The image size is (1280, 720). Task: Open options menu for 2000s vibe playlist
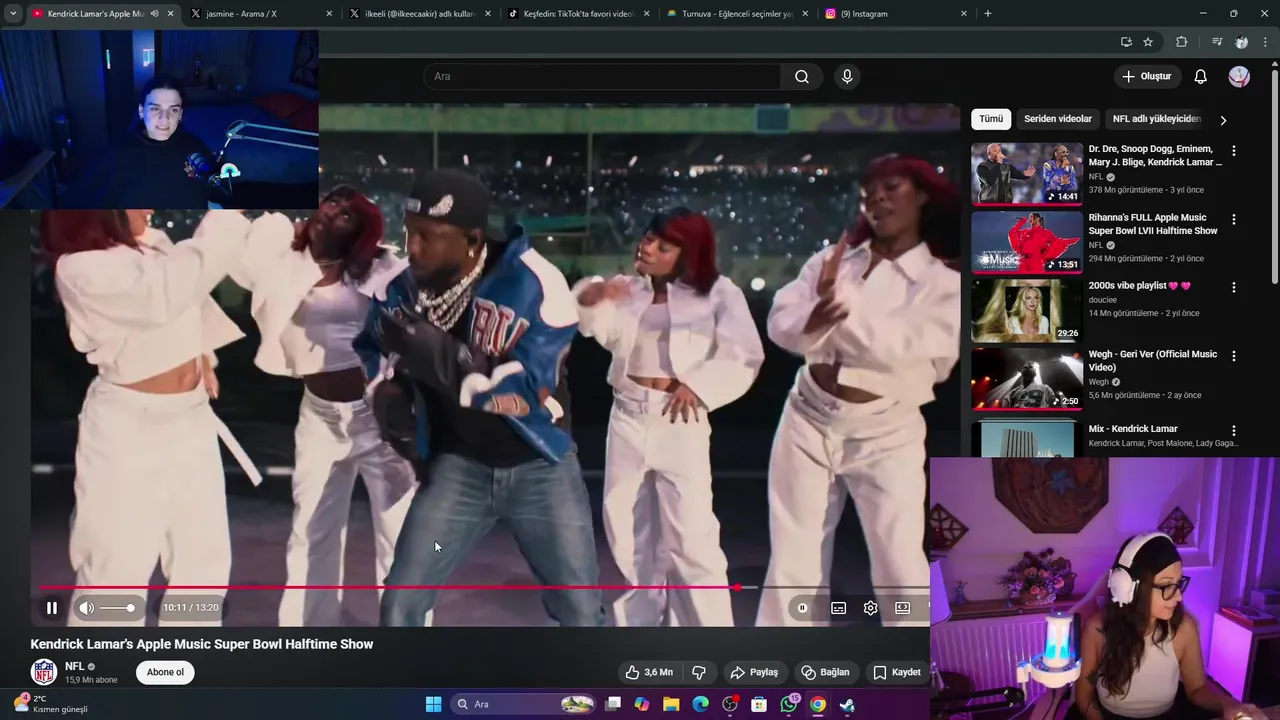(x=1234, y=287)
